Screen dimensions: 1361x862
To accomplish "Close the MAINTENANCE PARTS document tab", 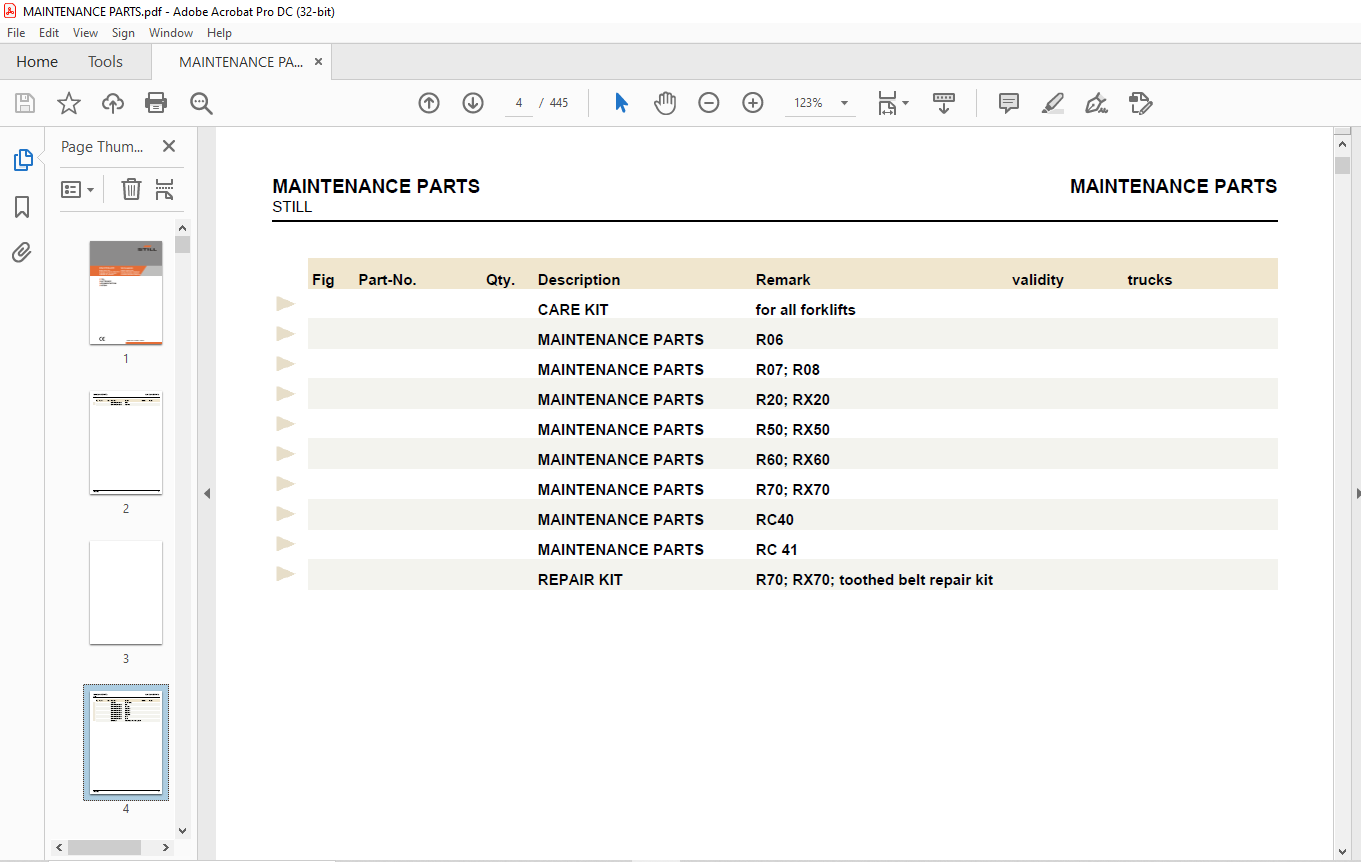I will coord(318,62).
